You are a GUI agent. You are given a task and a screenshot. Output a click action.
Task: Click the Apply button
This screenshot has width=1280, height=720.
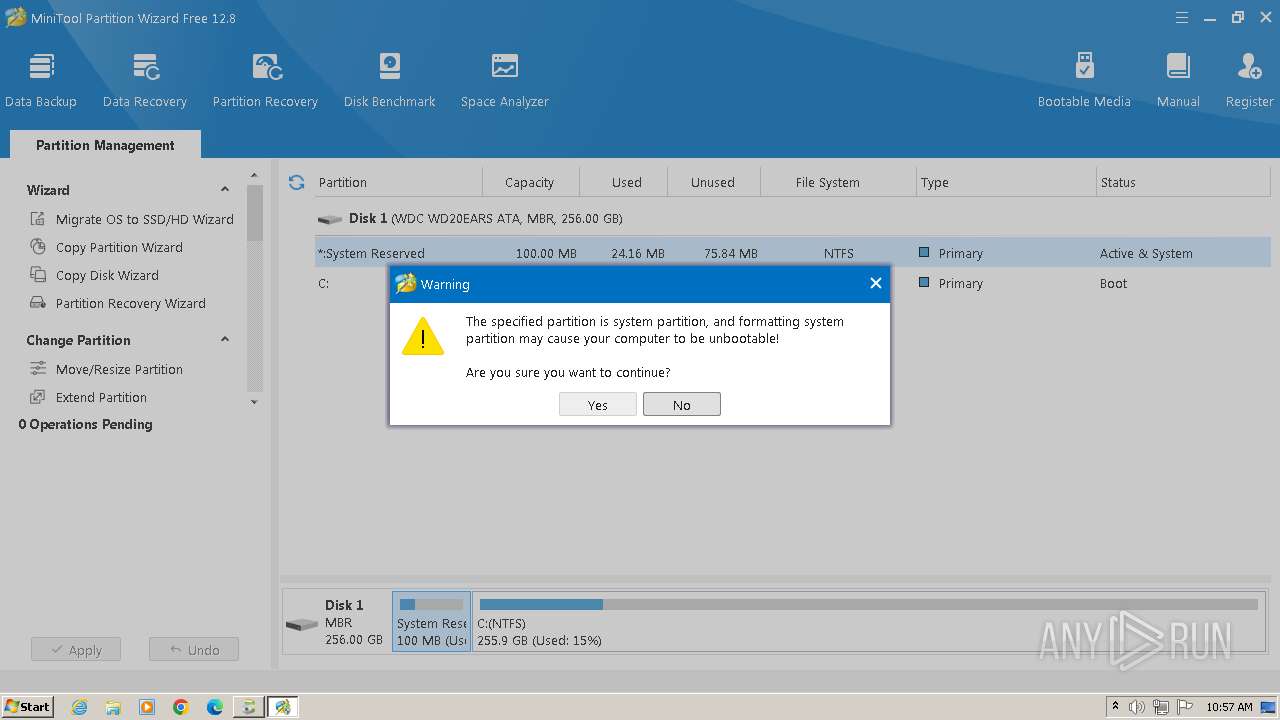pos(76,650)
